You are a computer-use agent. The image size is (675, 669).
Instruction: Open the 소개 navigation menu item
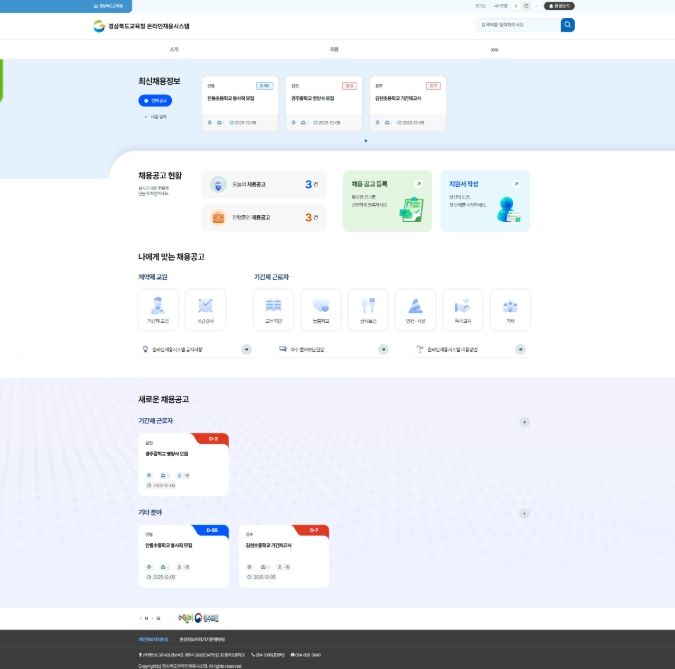174,48
